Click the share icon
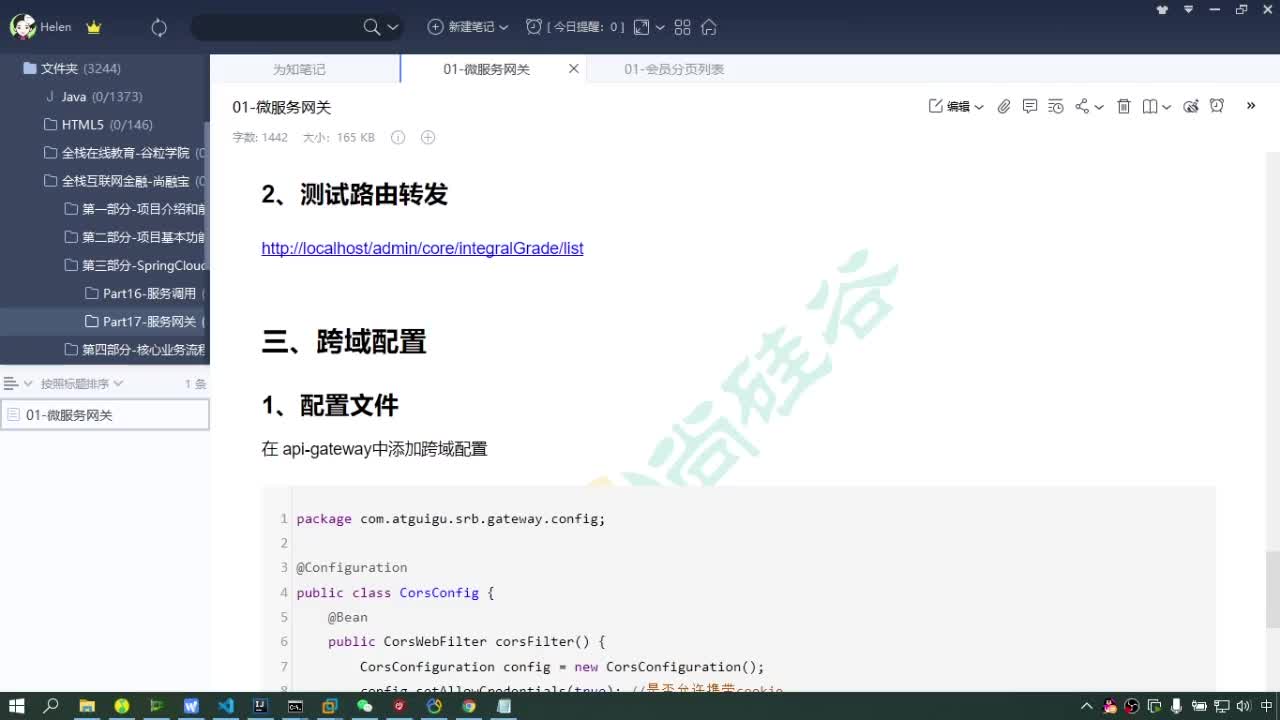The height and width of the screenshot is (720, 1280). click(1082, 106)
